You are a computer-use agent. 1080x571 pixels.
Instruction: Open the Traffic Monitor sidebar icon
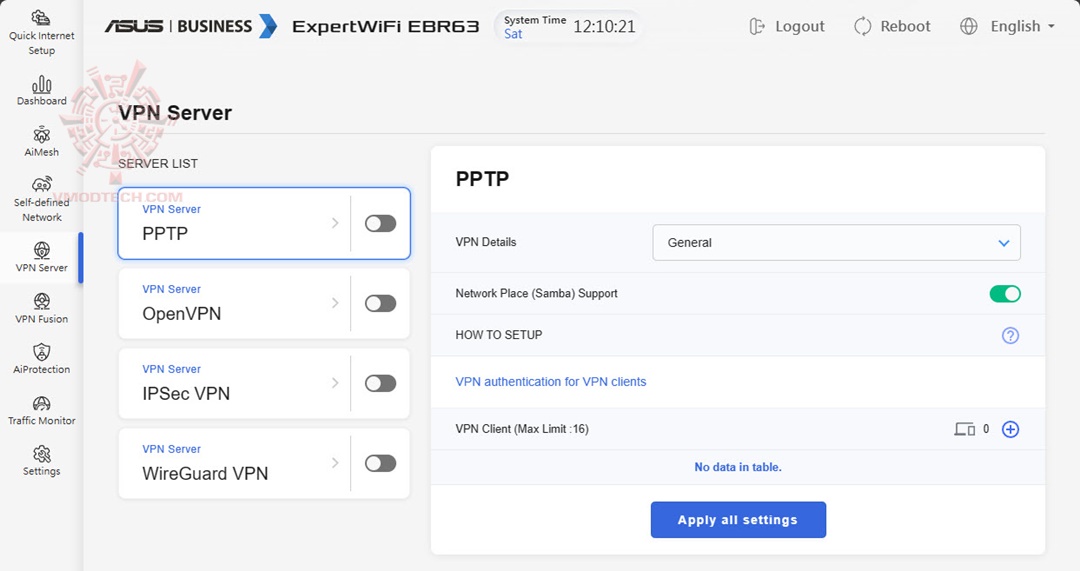pyautogui.click(x=41, y=403)
